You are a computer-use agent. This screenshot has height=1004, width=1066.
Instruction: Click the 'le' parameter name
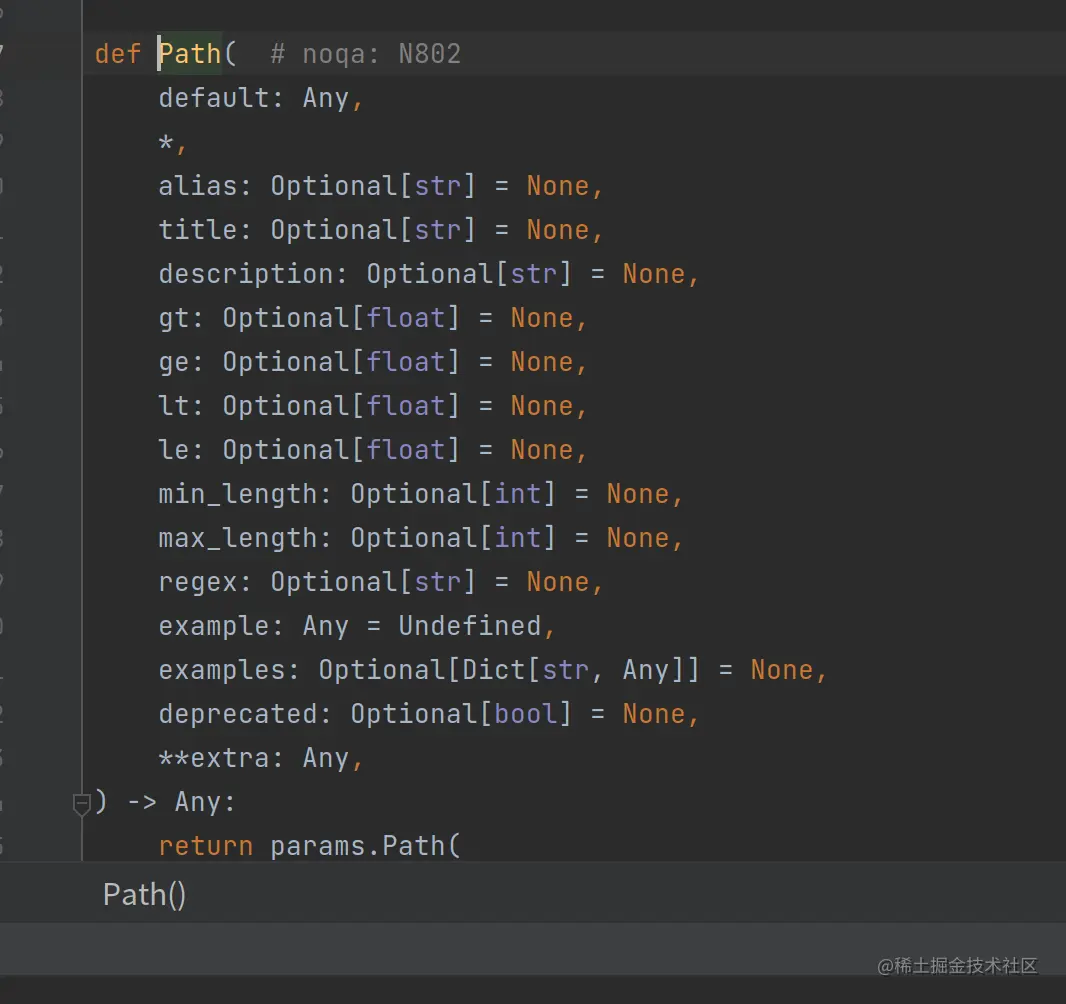click(x=174, y=450)
